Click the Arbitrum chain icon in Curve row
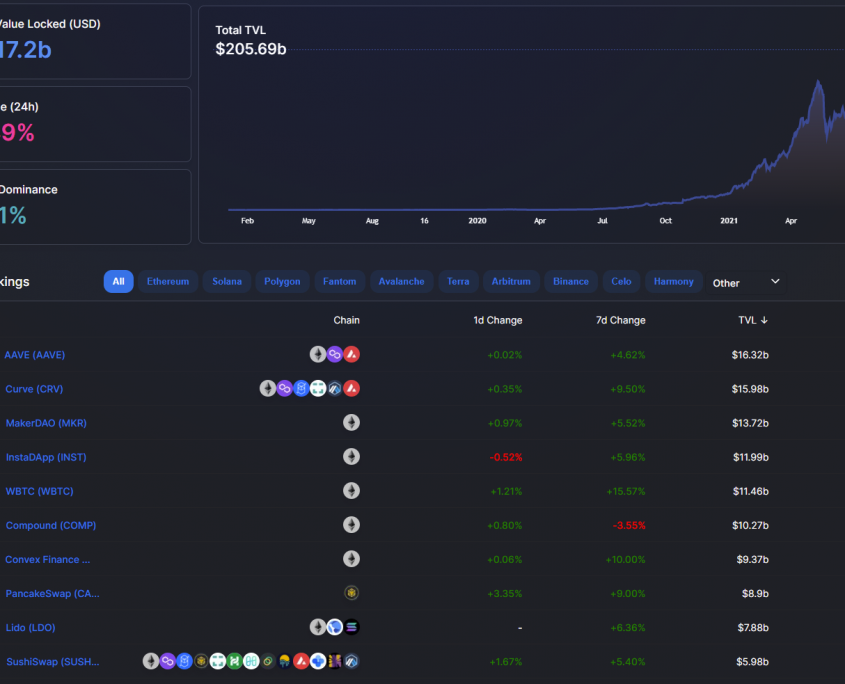Image resolution: width=845 pixels, height=684 pixels. coord(335,388)
